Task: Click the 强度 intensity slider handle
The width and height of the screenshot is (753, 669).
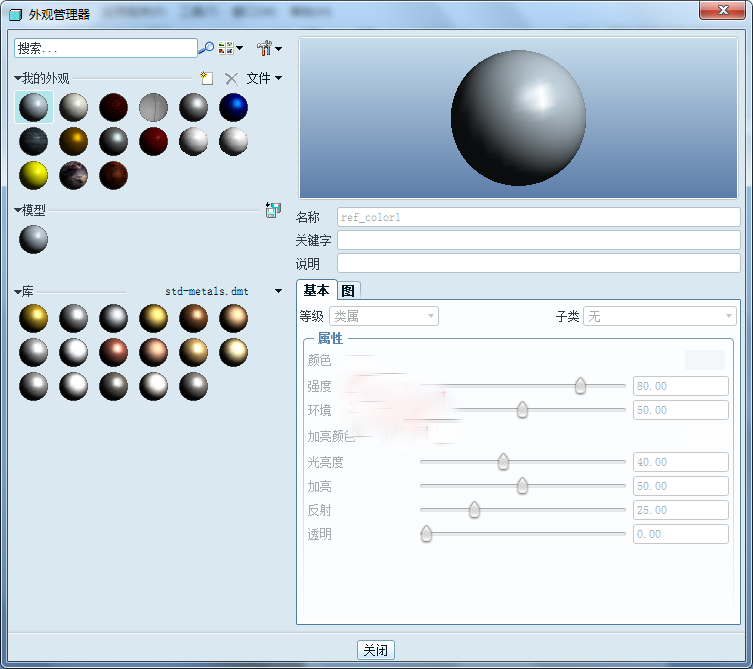Action: pos(580,386)
